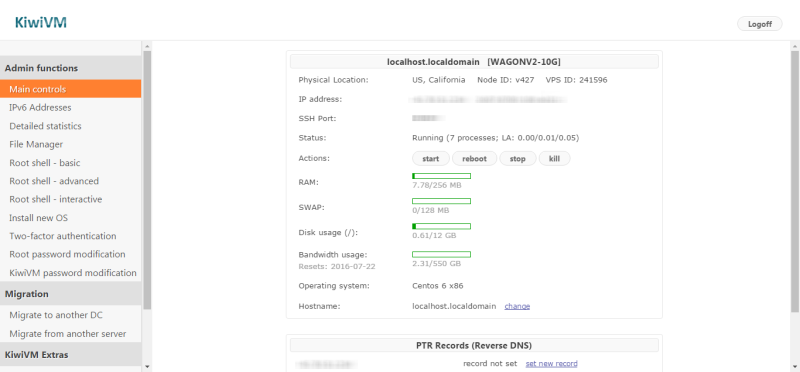Open Main controls menu item
This screenshot has height=372, width=800.
(x=70, y=89)
